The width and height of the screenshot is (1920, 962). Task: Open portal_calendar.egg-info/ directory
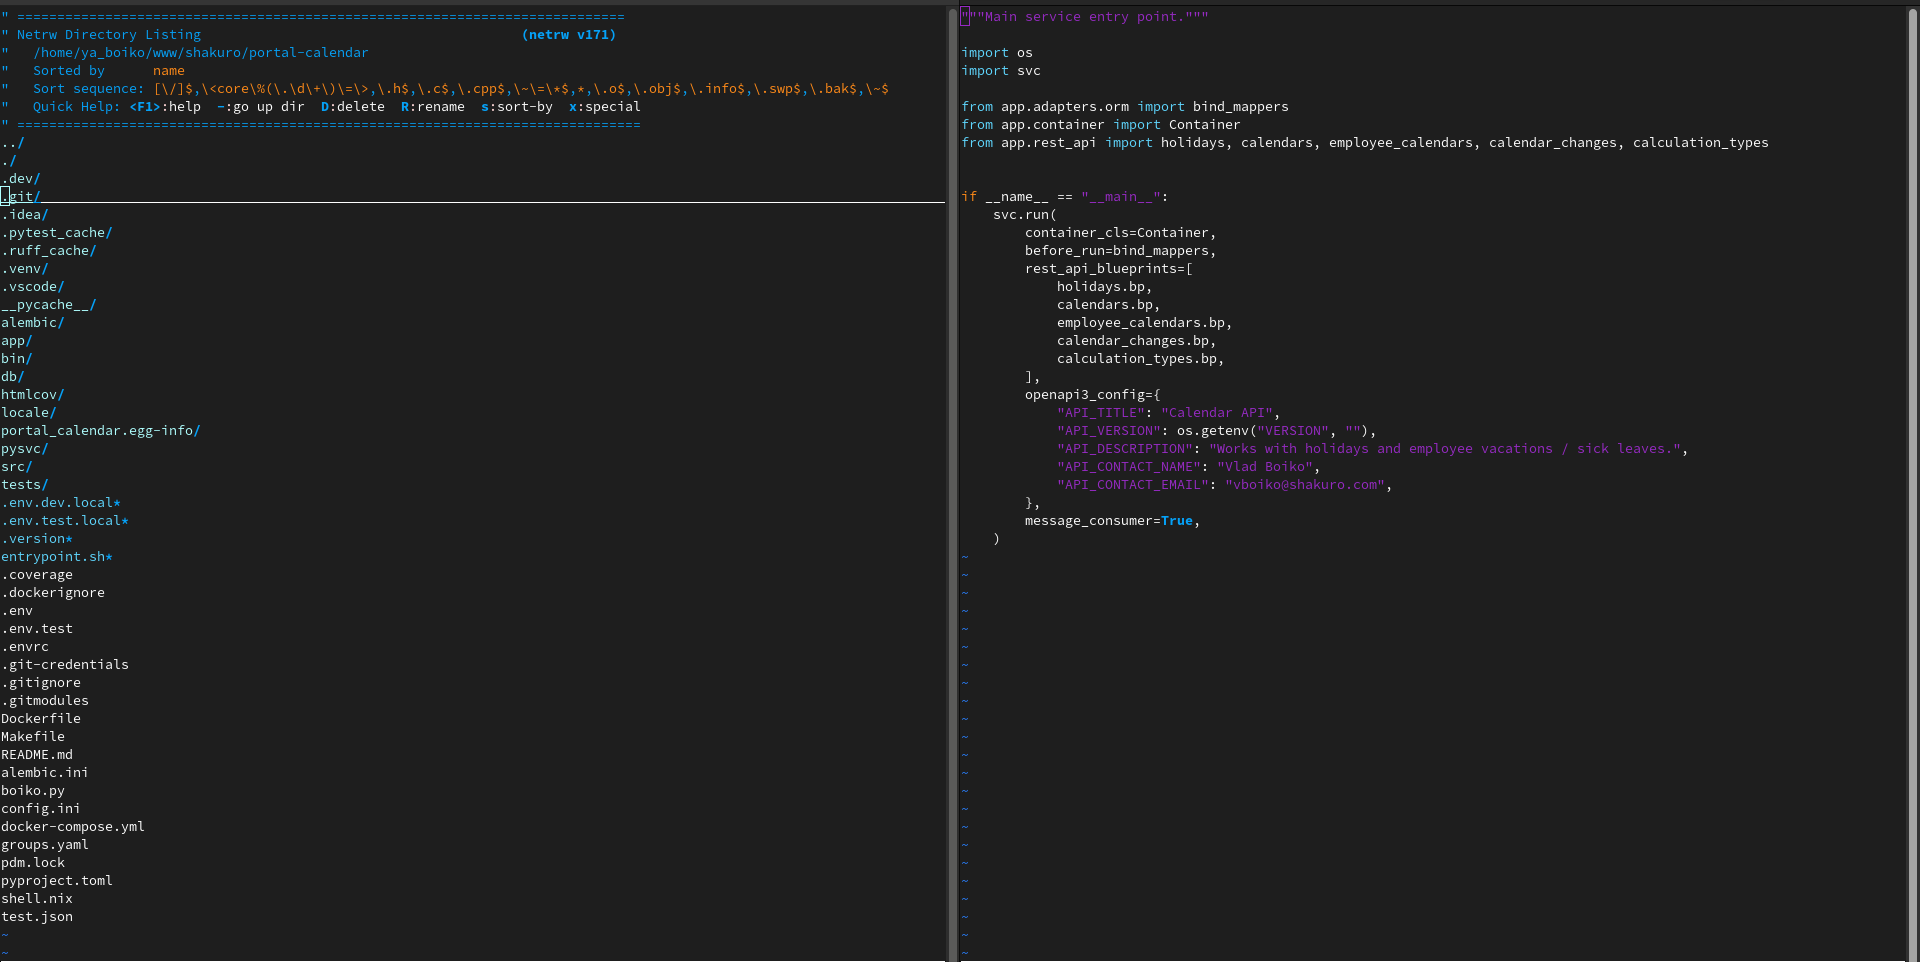click(101, 431)
